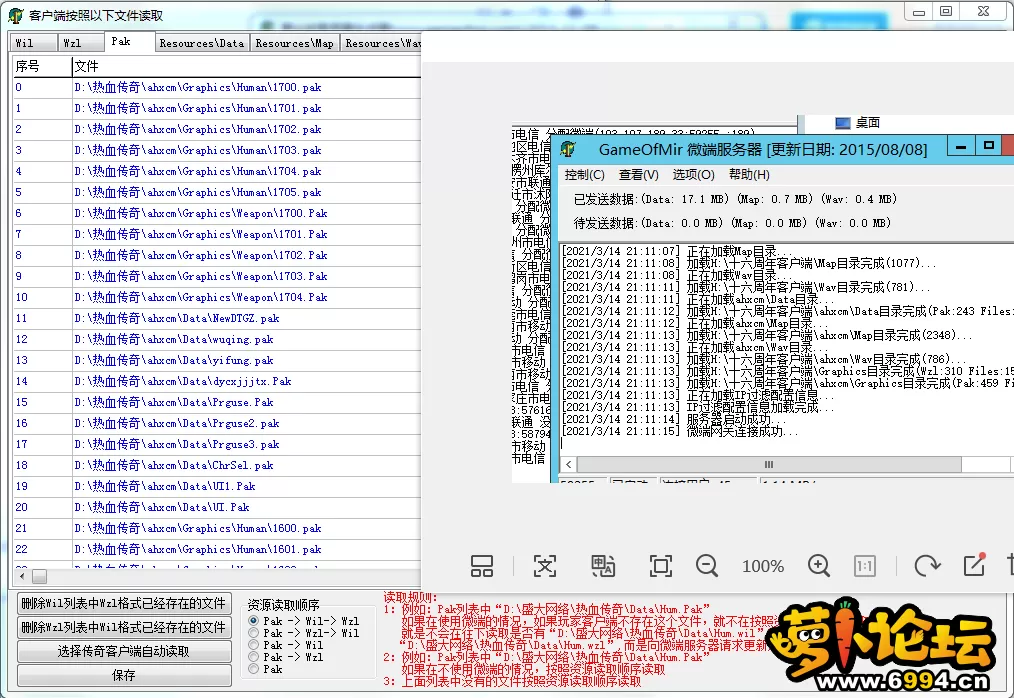Click the rotate clockwise icon
This screenshot has height=698, width=1014.
(x=927, y=566)
